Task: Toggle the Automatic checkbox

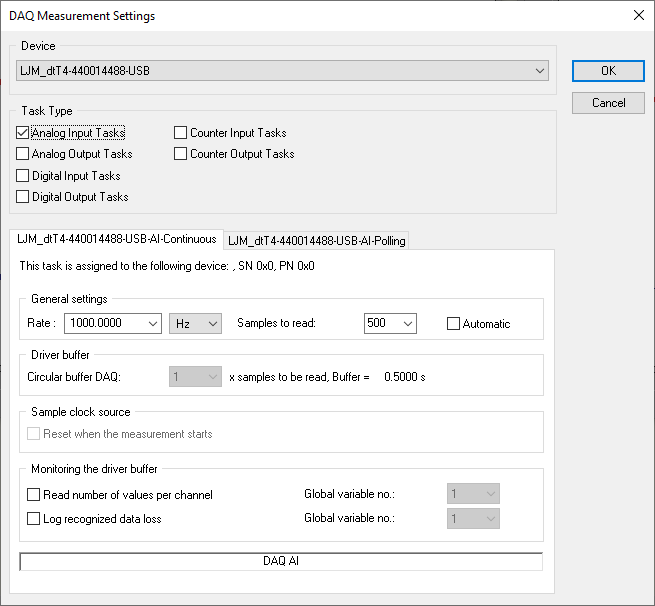Action: pos(453,324)
